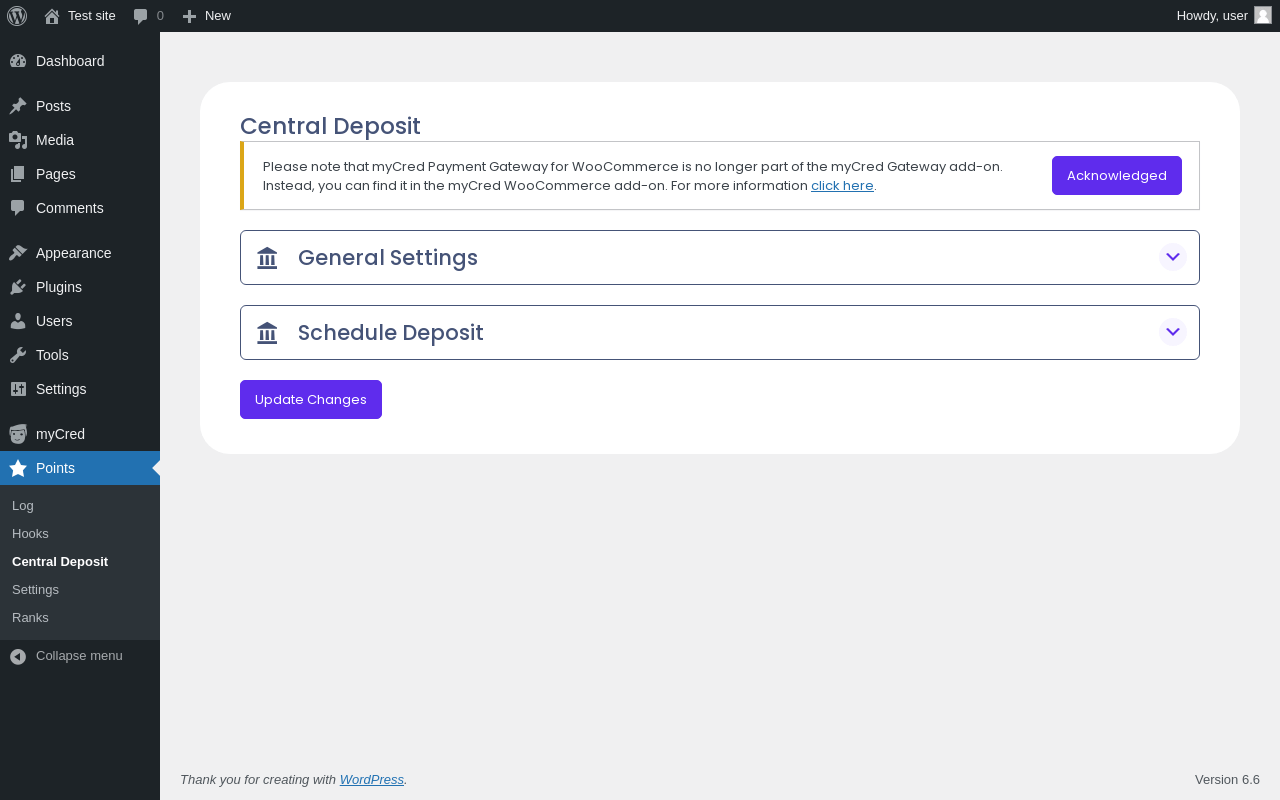
Task: Open the Dashboard menu
Action: point(70,61)
